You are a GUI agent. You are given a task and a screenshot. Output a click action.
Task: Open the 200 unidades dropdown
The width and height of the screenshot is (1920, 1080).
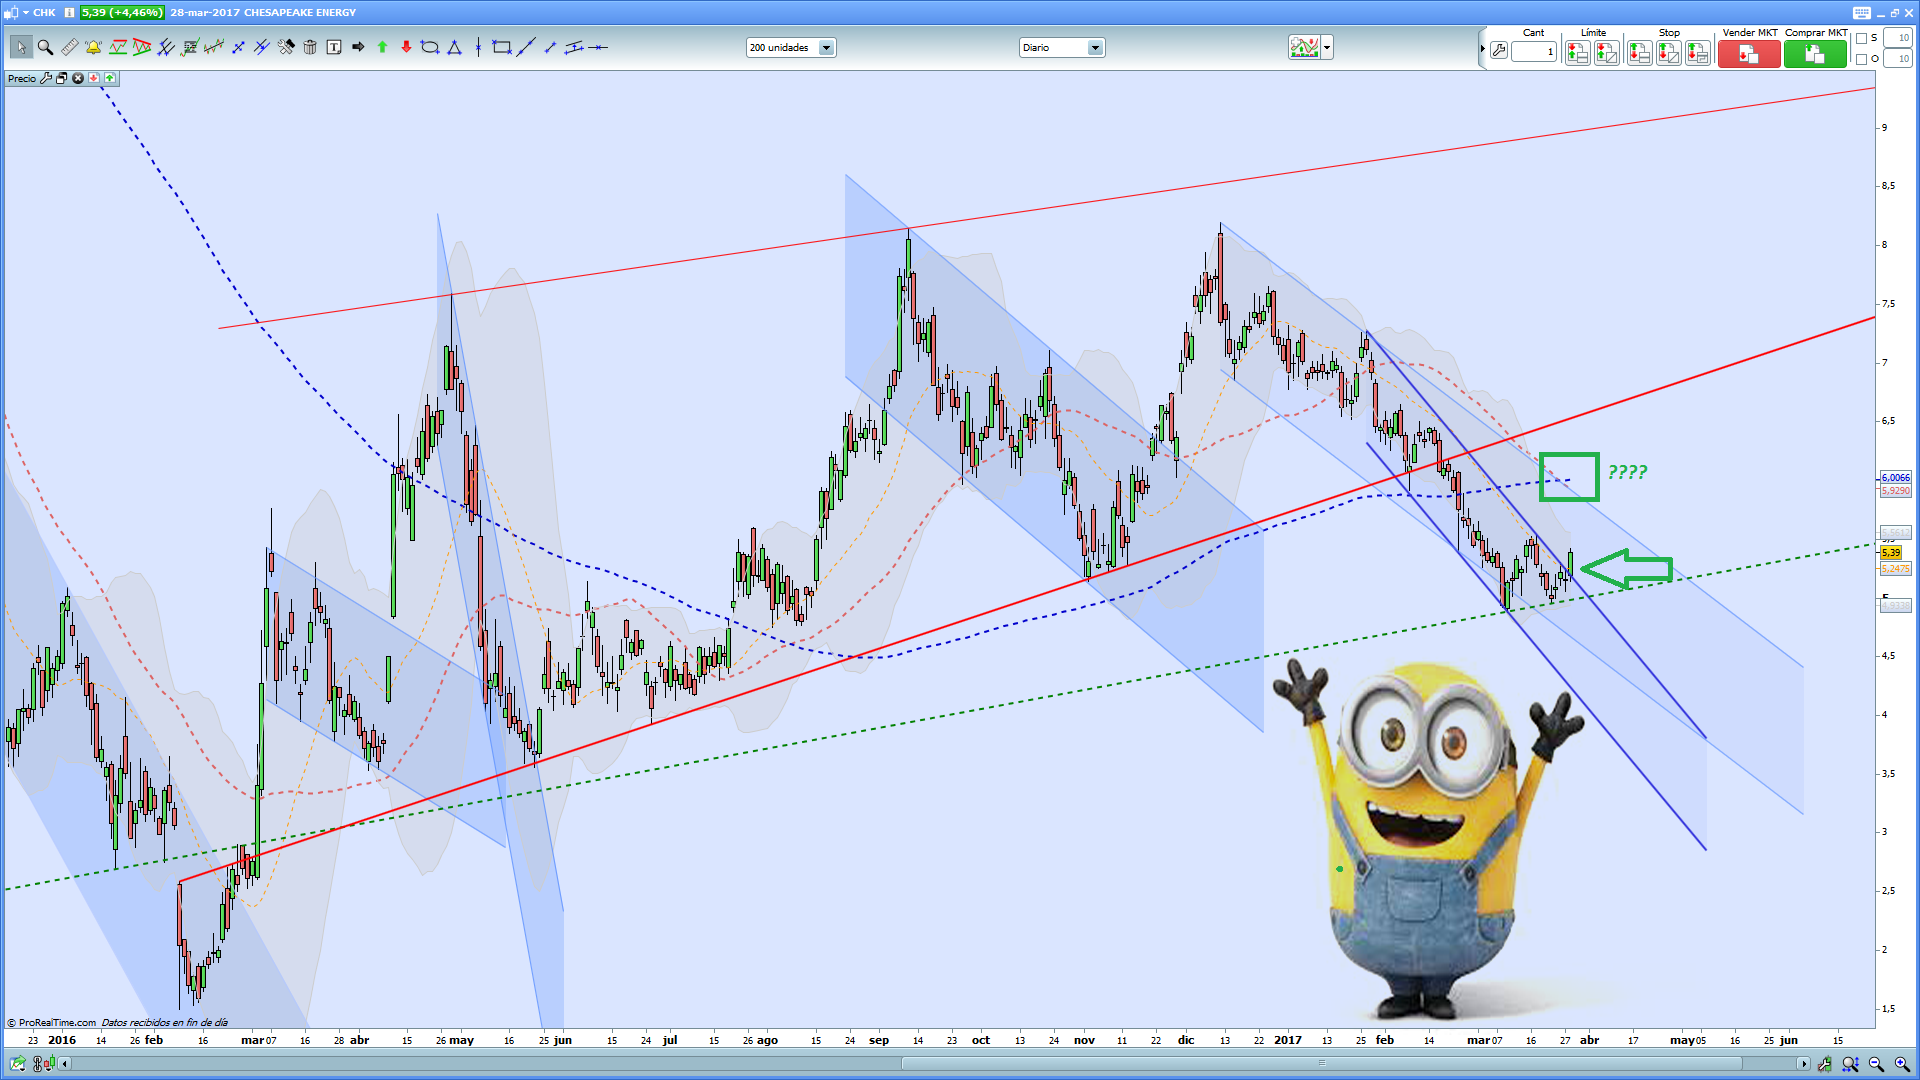826,48
